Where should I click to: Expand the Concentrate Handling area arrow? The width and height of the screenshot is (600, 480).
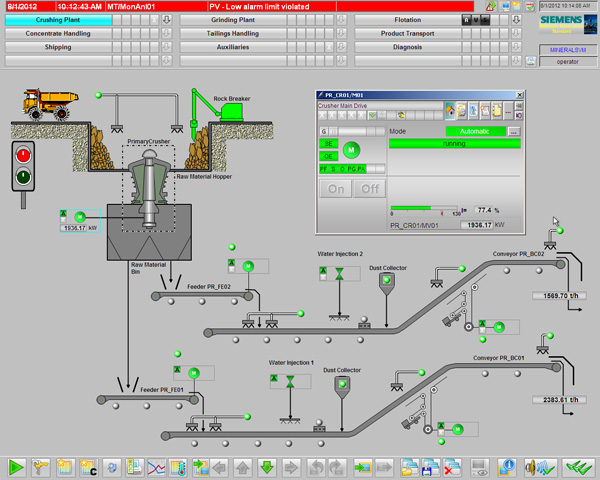pyautogui.click(x=167, y=33)
